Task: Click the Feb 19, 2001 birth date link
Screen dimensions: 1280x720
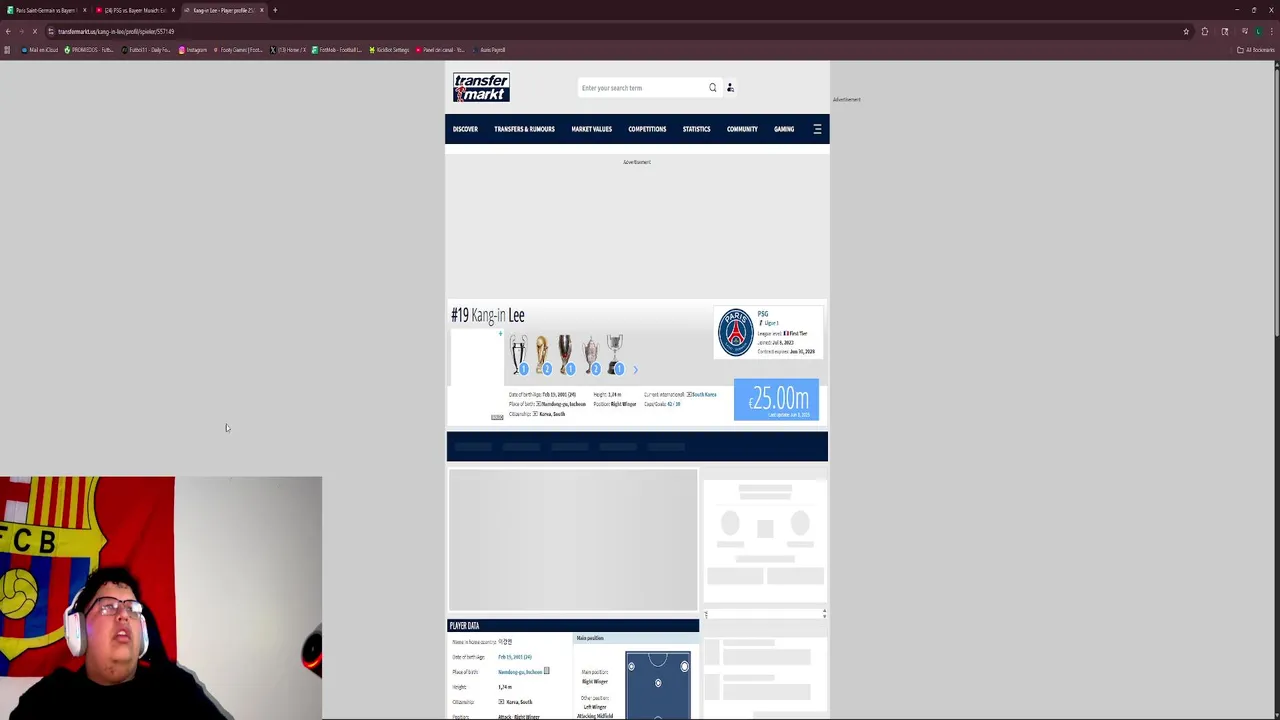Action: (x=514, y=657)
